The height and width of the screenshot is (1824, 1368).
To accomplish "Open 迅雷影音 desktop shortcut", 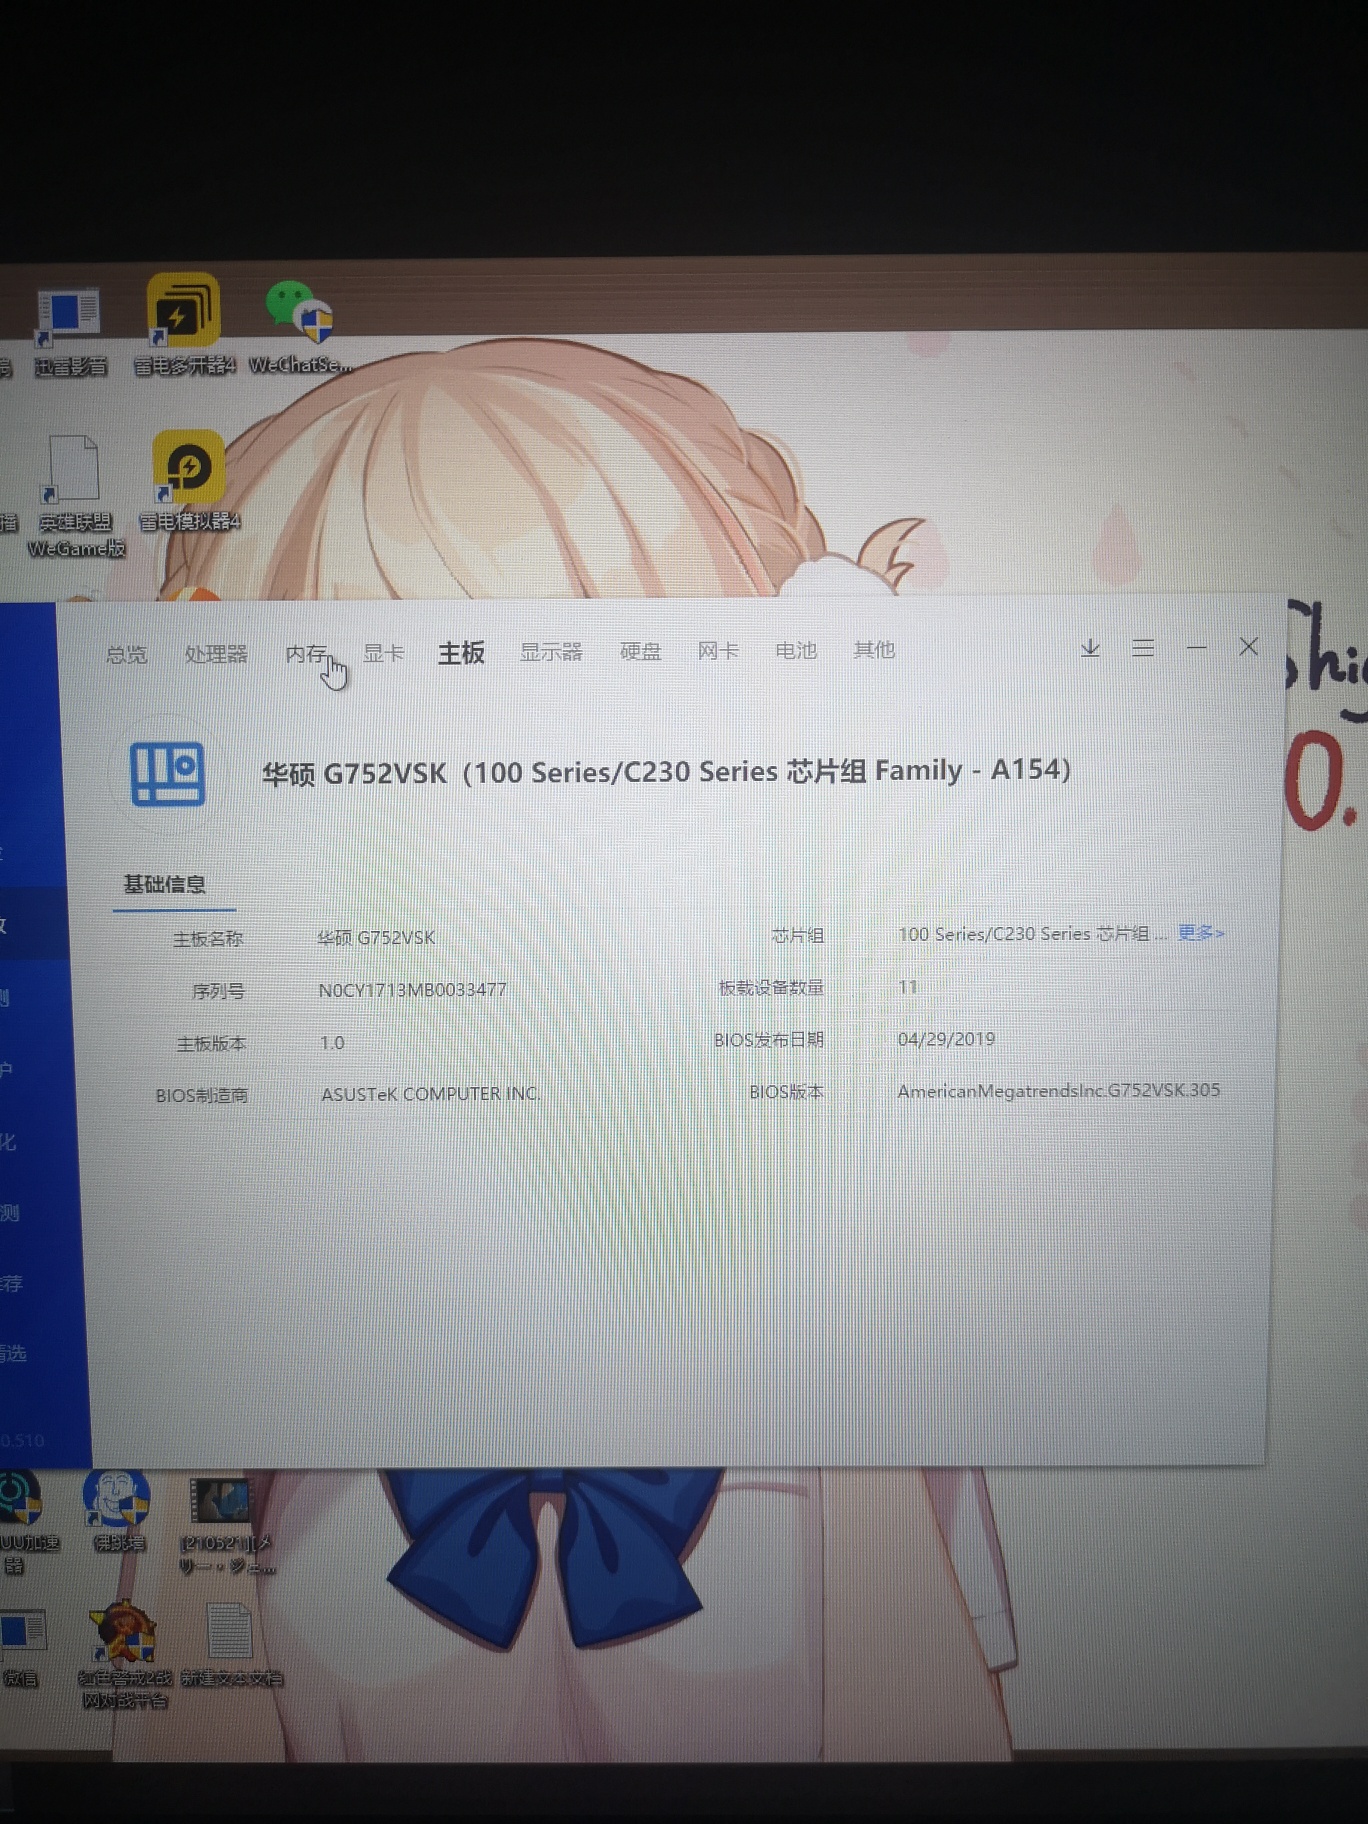I will (68, 331).
